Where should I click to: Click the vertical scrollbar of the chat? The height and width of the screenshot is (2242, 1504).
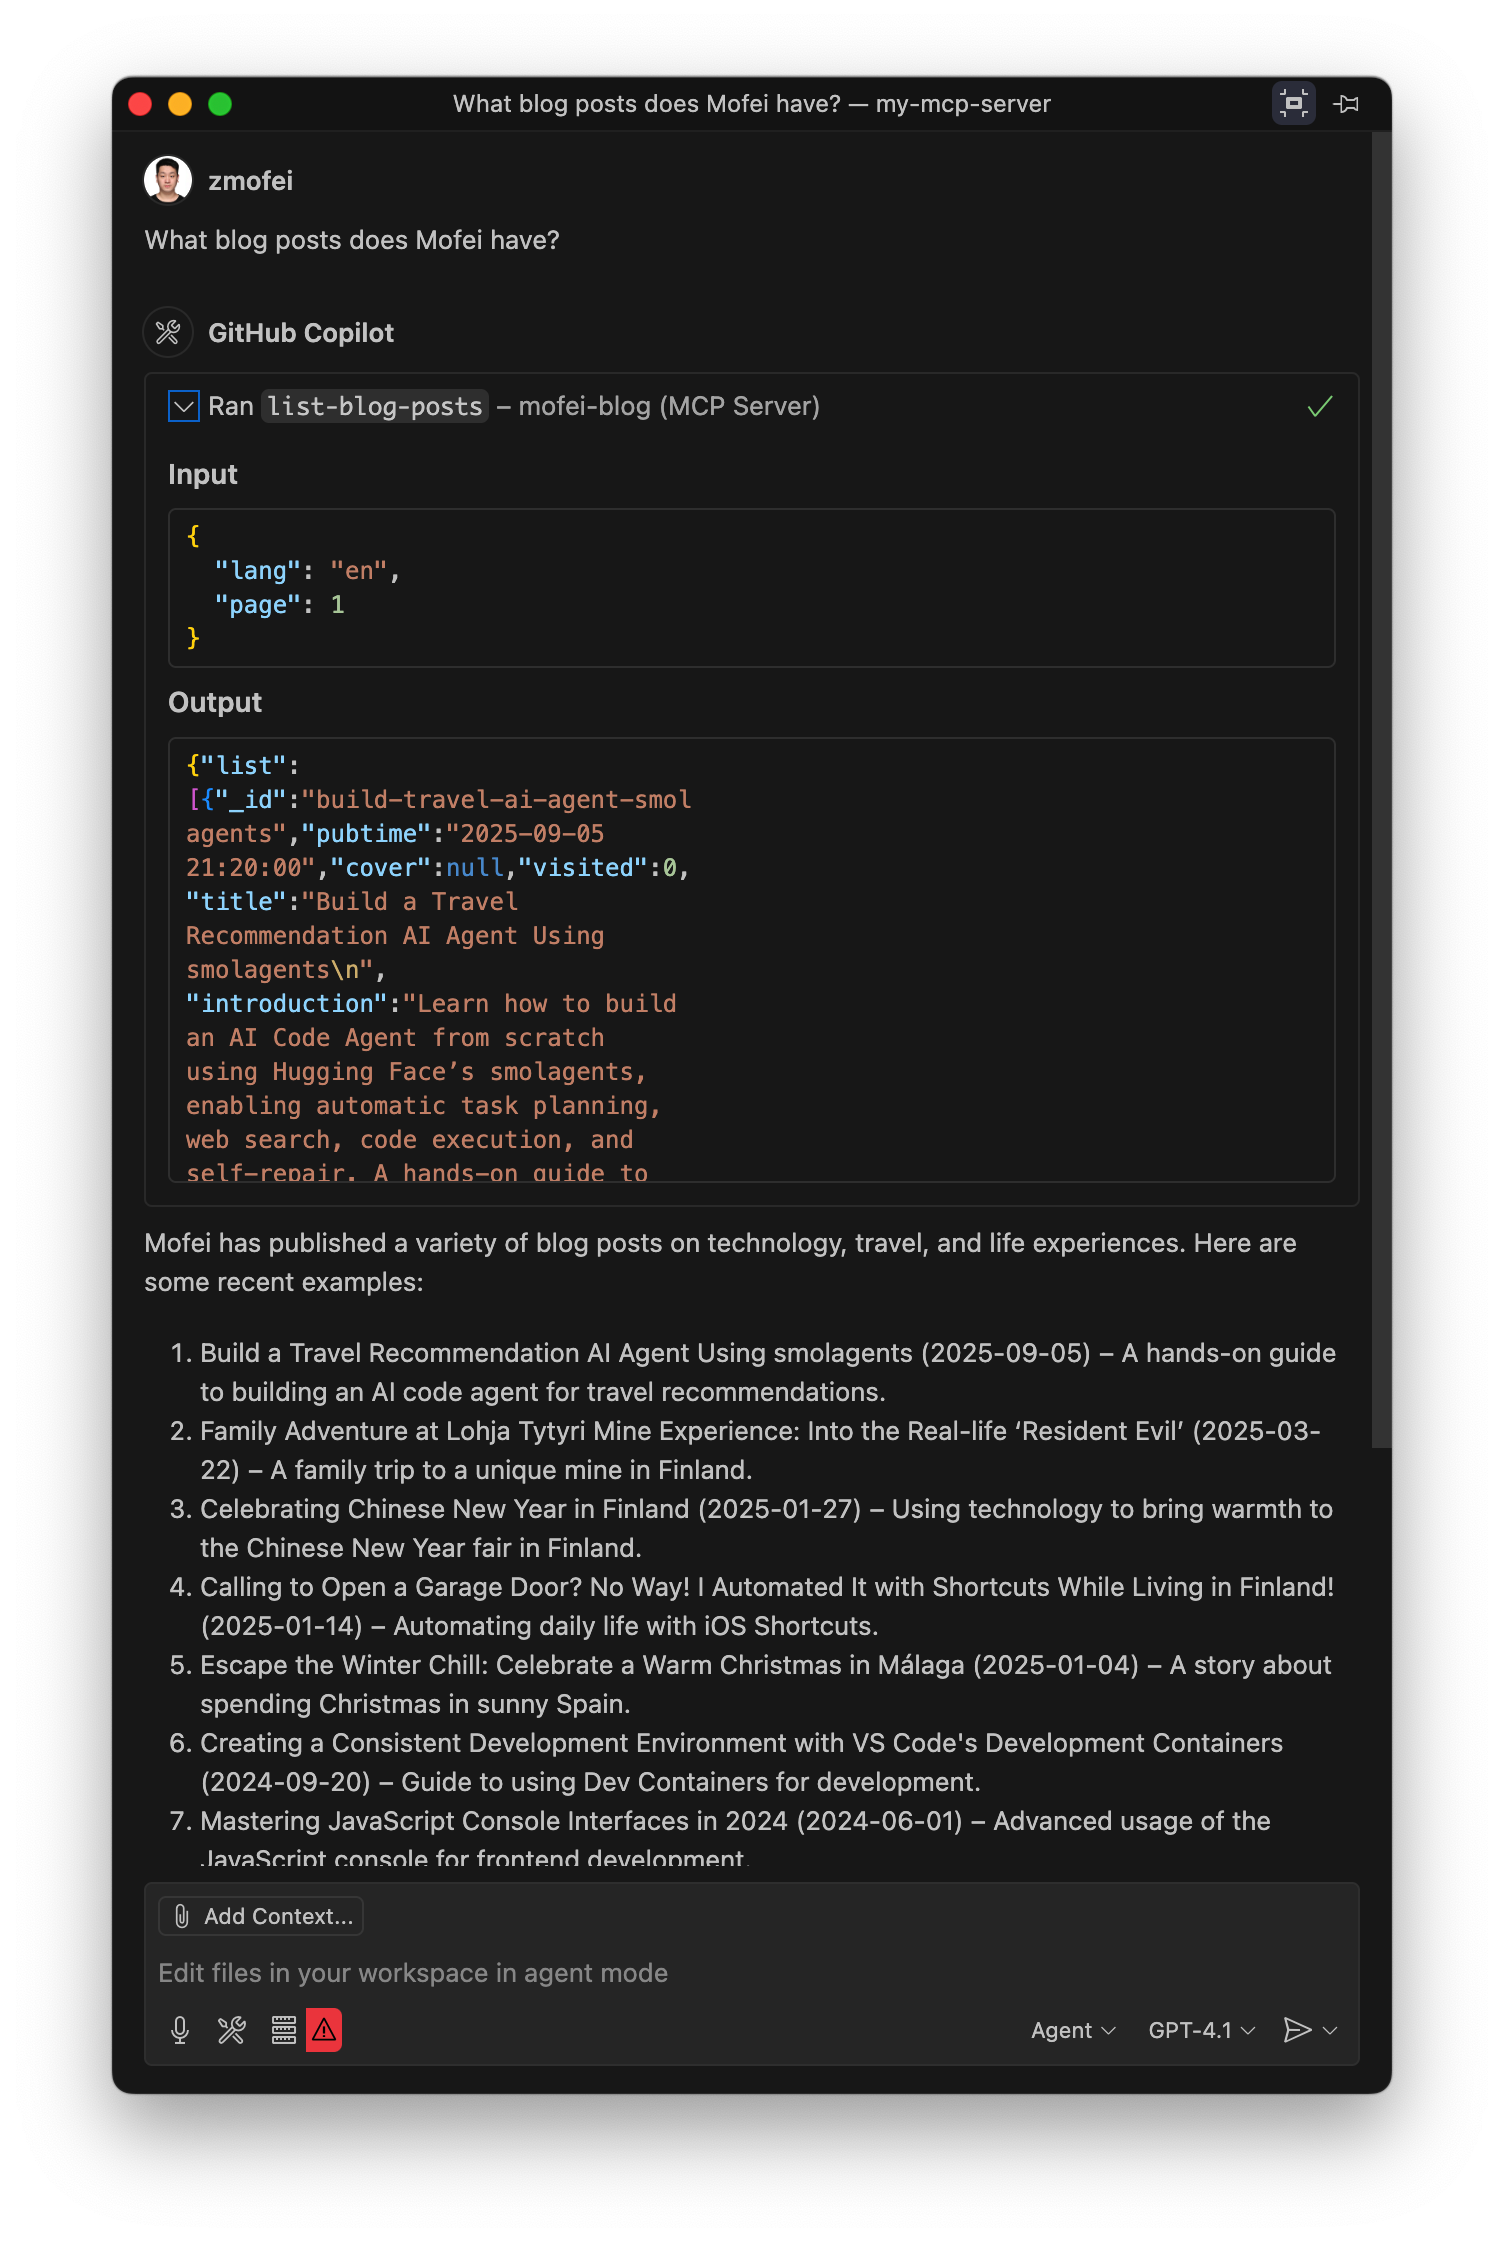(x=1381, y=790)
